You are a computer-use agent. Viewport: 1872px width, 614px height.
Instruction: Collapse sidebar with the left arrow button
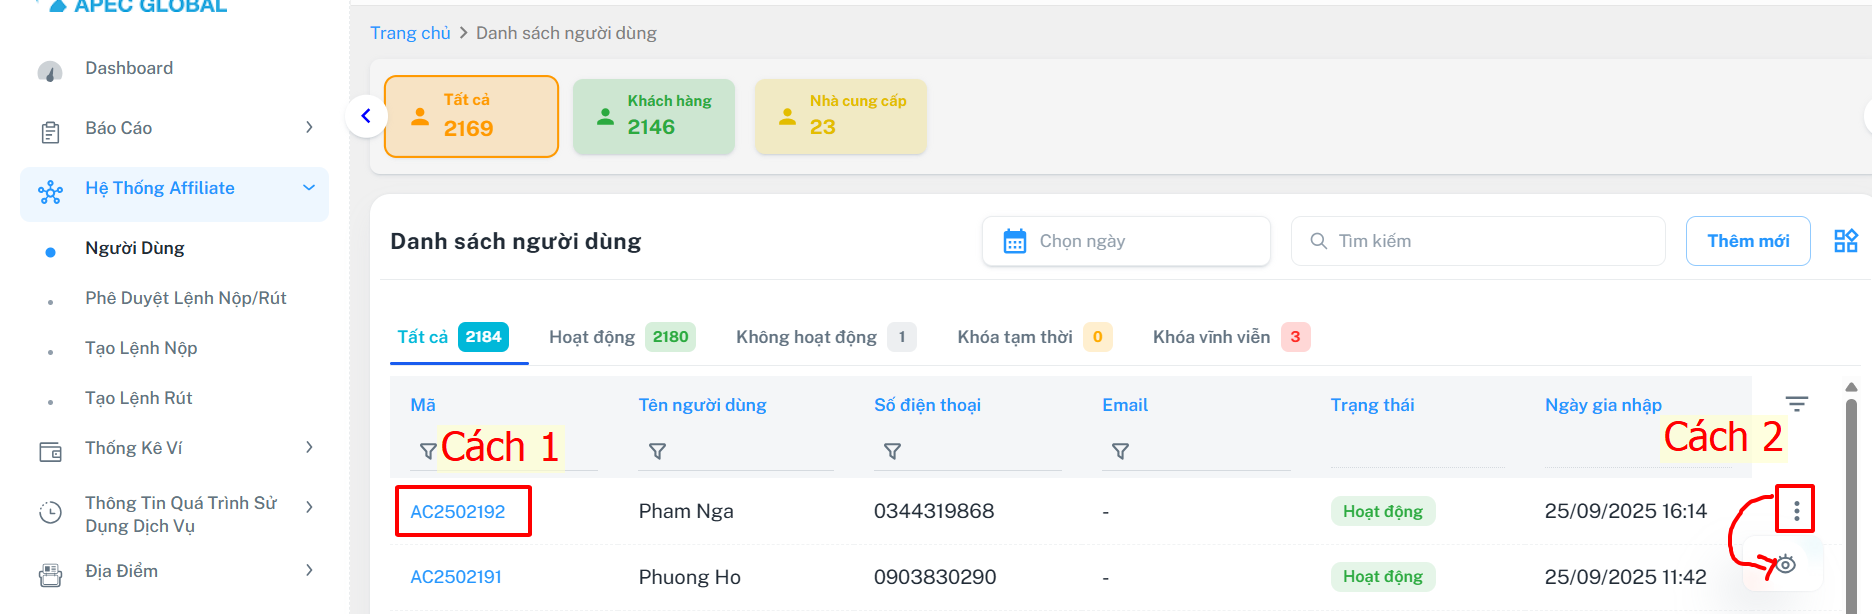pos(366,116)
